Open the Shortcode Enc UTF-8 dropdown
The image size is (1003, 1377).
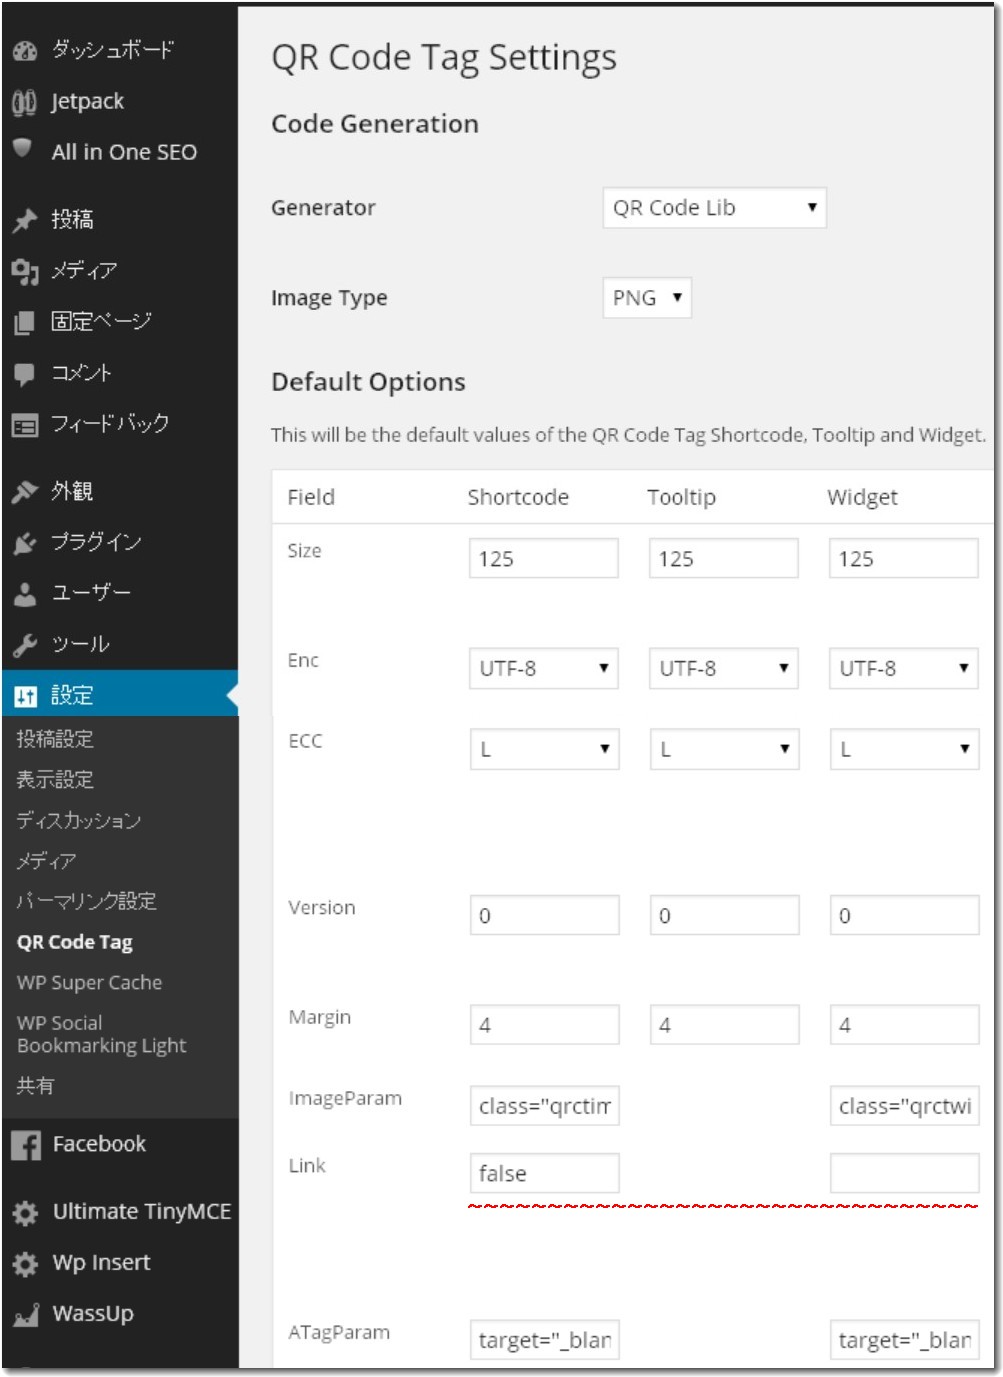coord(544,668)
